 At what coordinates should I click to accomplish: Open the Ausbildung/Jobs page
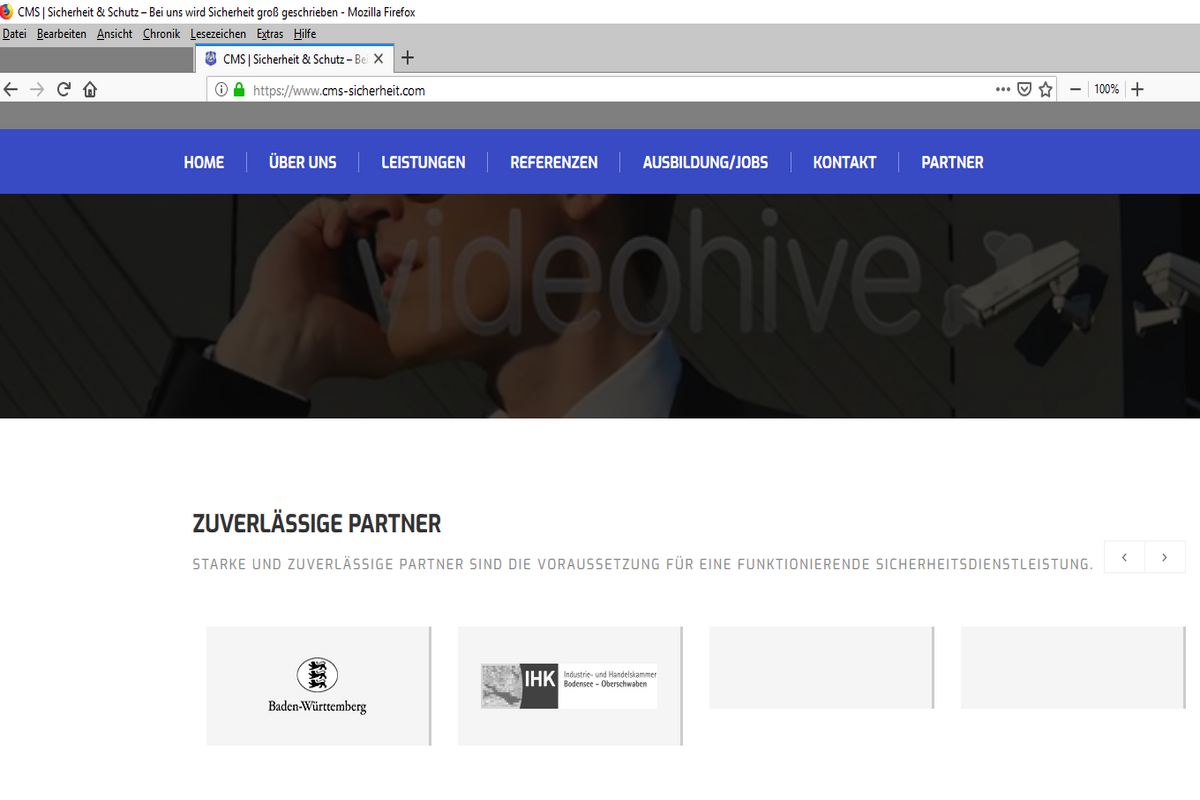705,162
